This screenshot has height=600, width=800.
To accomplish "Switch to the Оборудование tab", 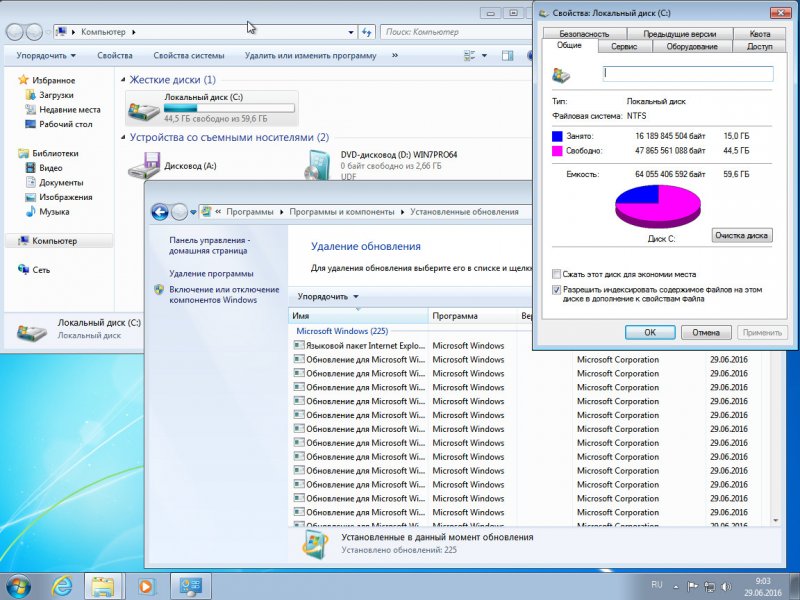I will coord(692,46).
